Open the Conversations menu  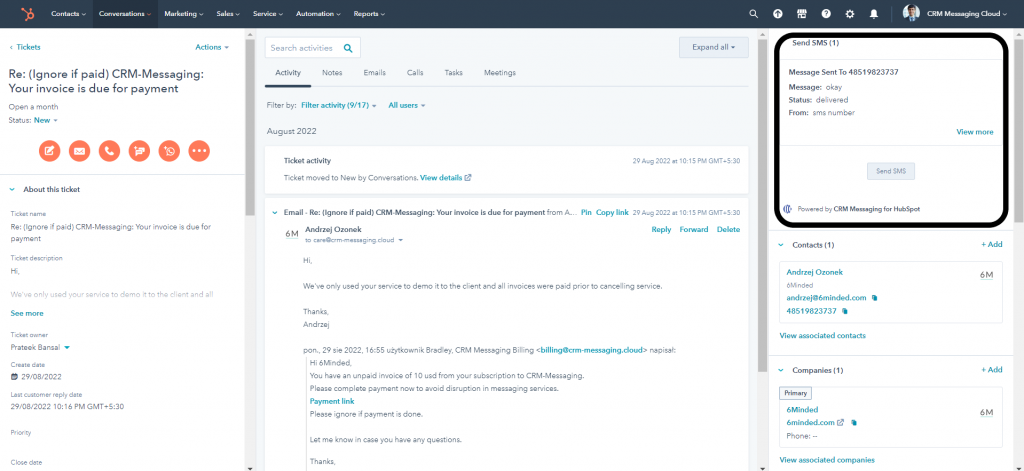point(125,14)
